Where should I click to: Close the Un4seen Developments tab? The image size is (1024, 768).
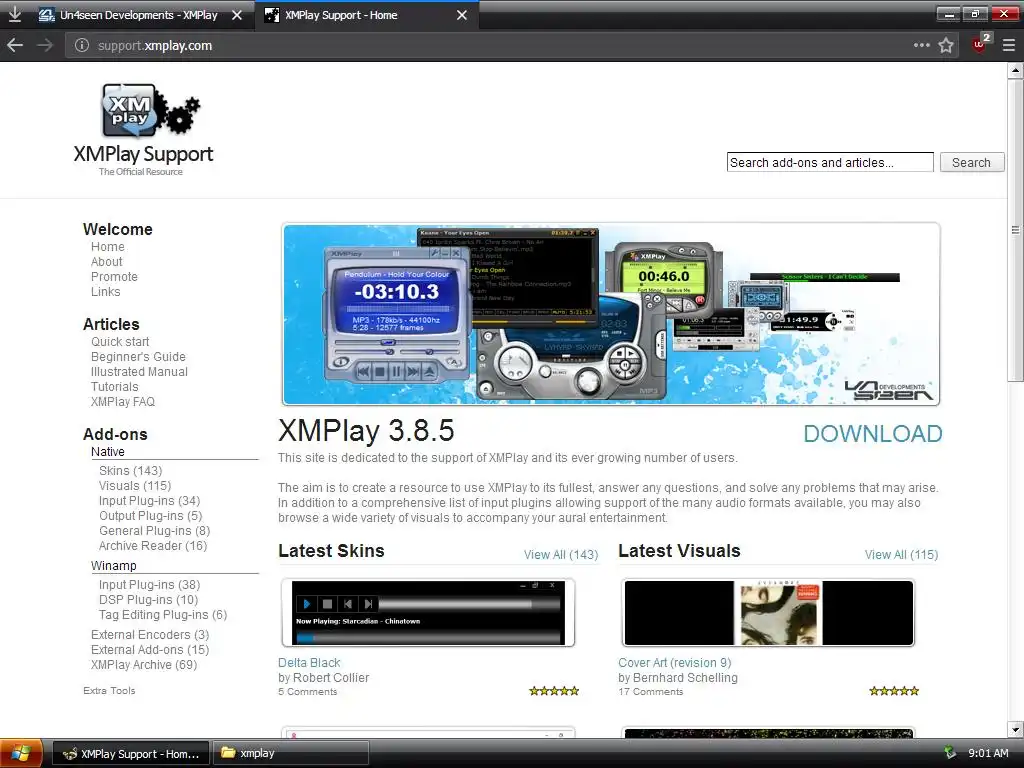pos(237,14)
